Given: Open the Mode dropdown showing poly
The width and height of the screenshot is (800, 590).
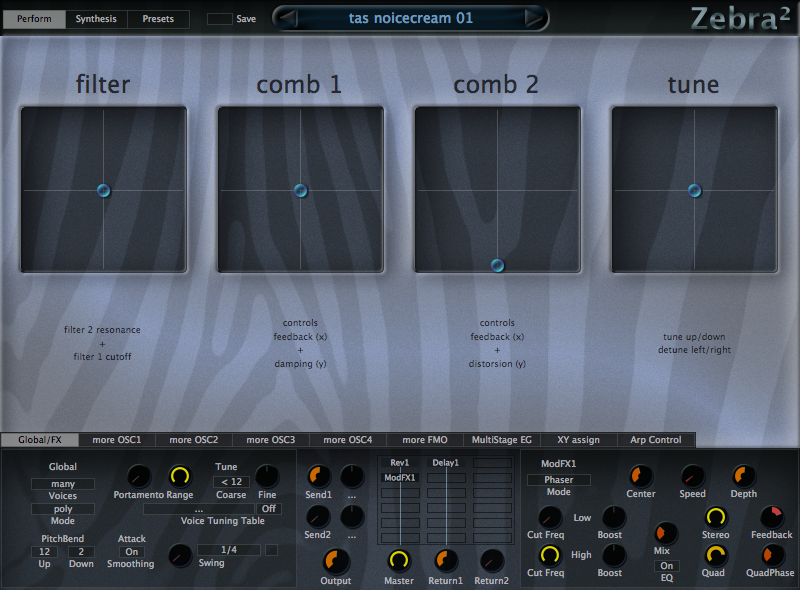Looking at the screenshot, I should [63, 509].
